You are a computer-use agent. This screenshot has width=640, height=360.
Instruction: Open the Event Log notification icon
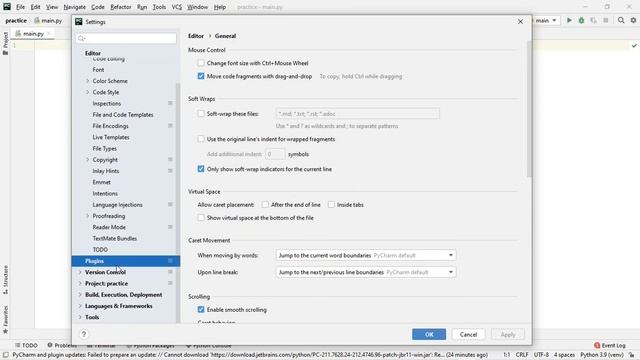coord(597,345)
